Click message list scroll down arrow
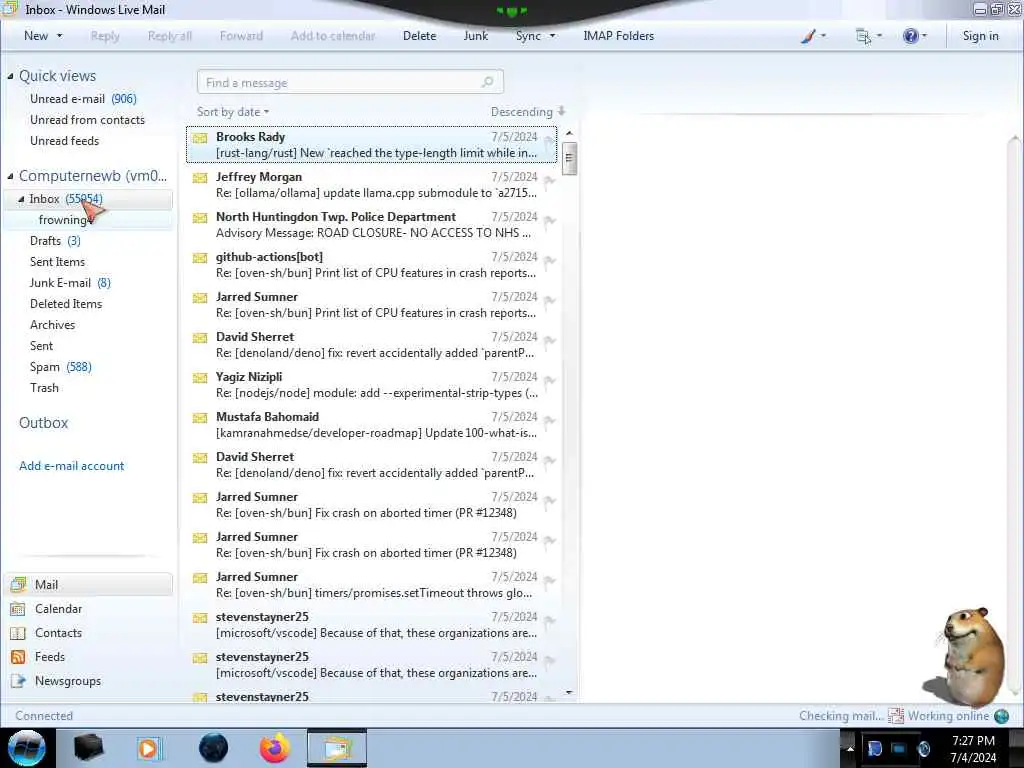This screenshot has width=1024, height=768. point(569,692)
